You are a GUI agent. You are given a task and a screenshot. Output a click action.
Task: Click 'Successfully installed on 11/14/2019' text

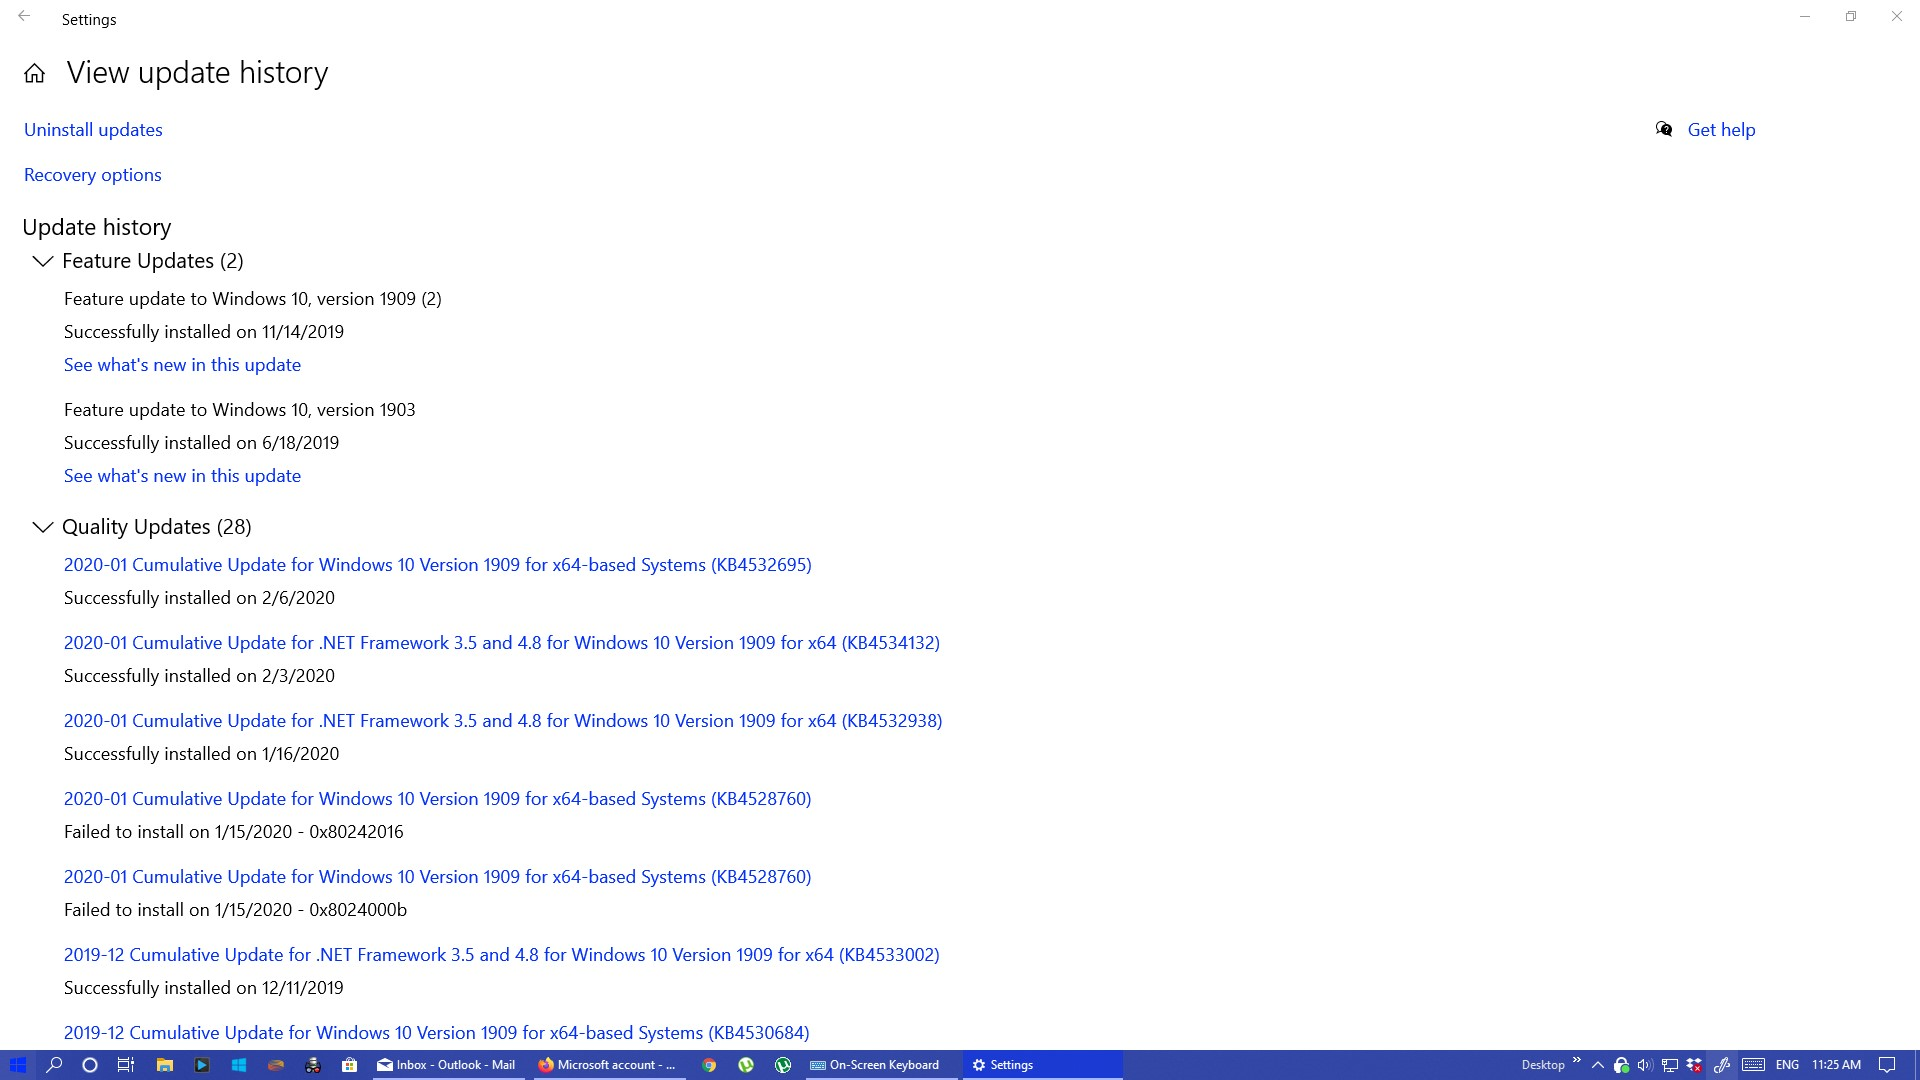click(204, 332)
